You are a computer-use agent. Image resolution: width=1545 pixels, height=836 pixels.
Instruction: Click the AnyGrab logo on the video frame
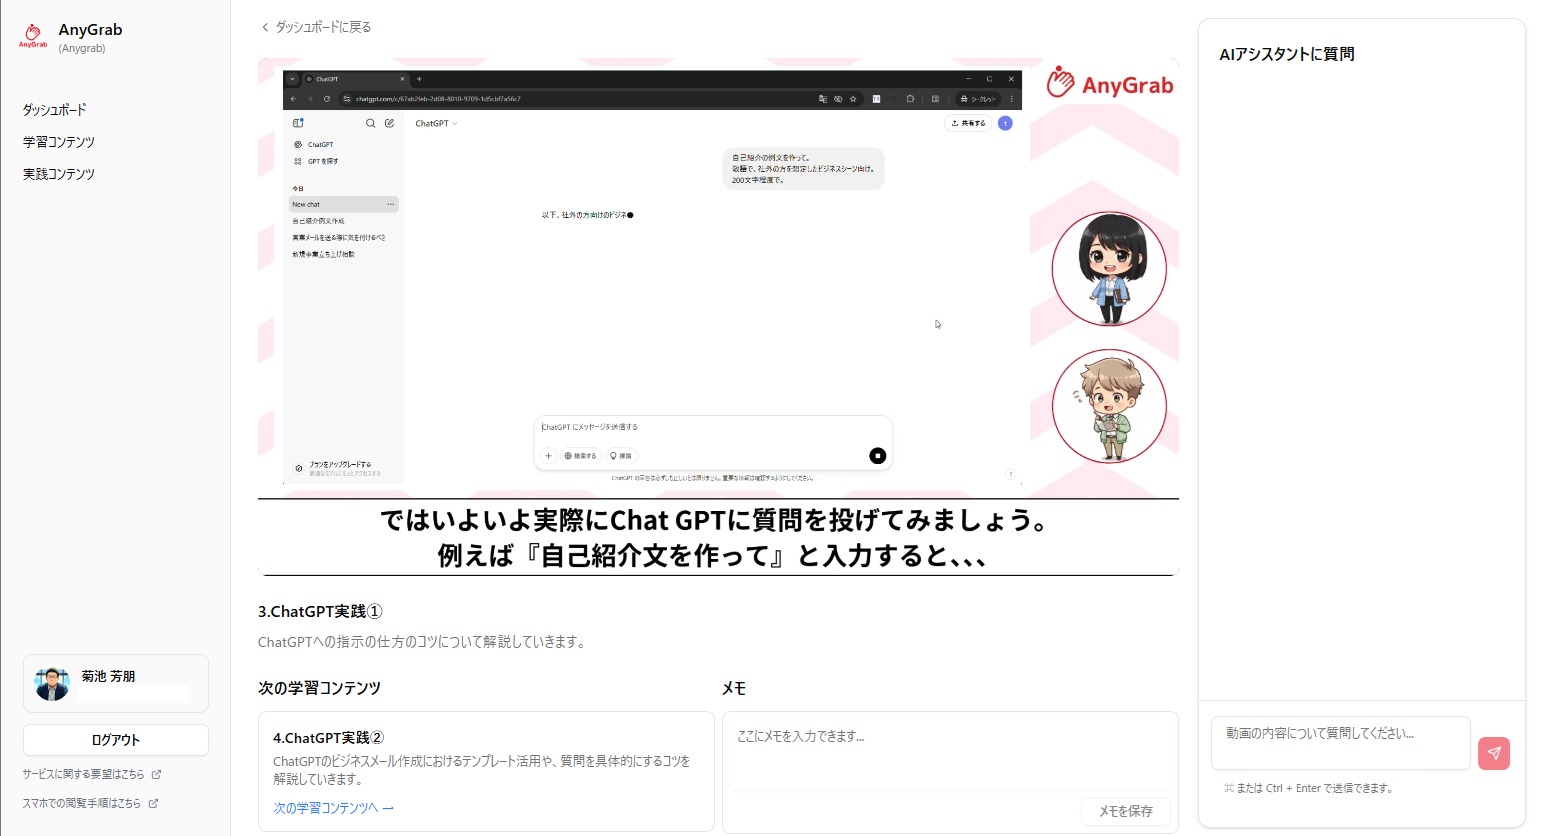1111,84
